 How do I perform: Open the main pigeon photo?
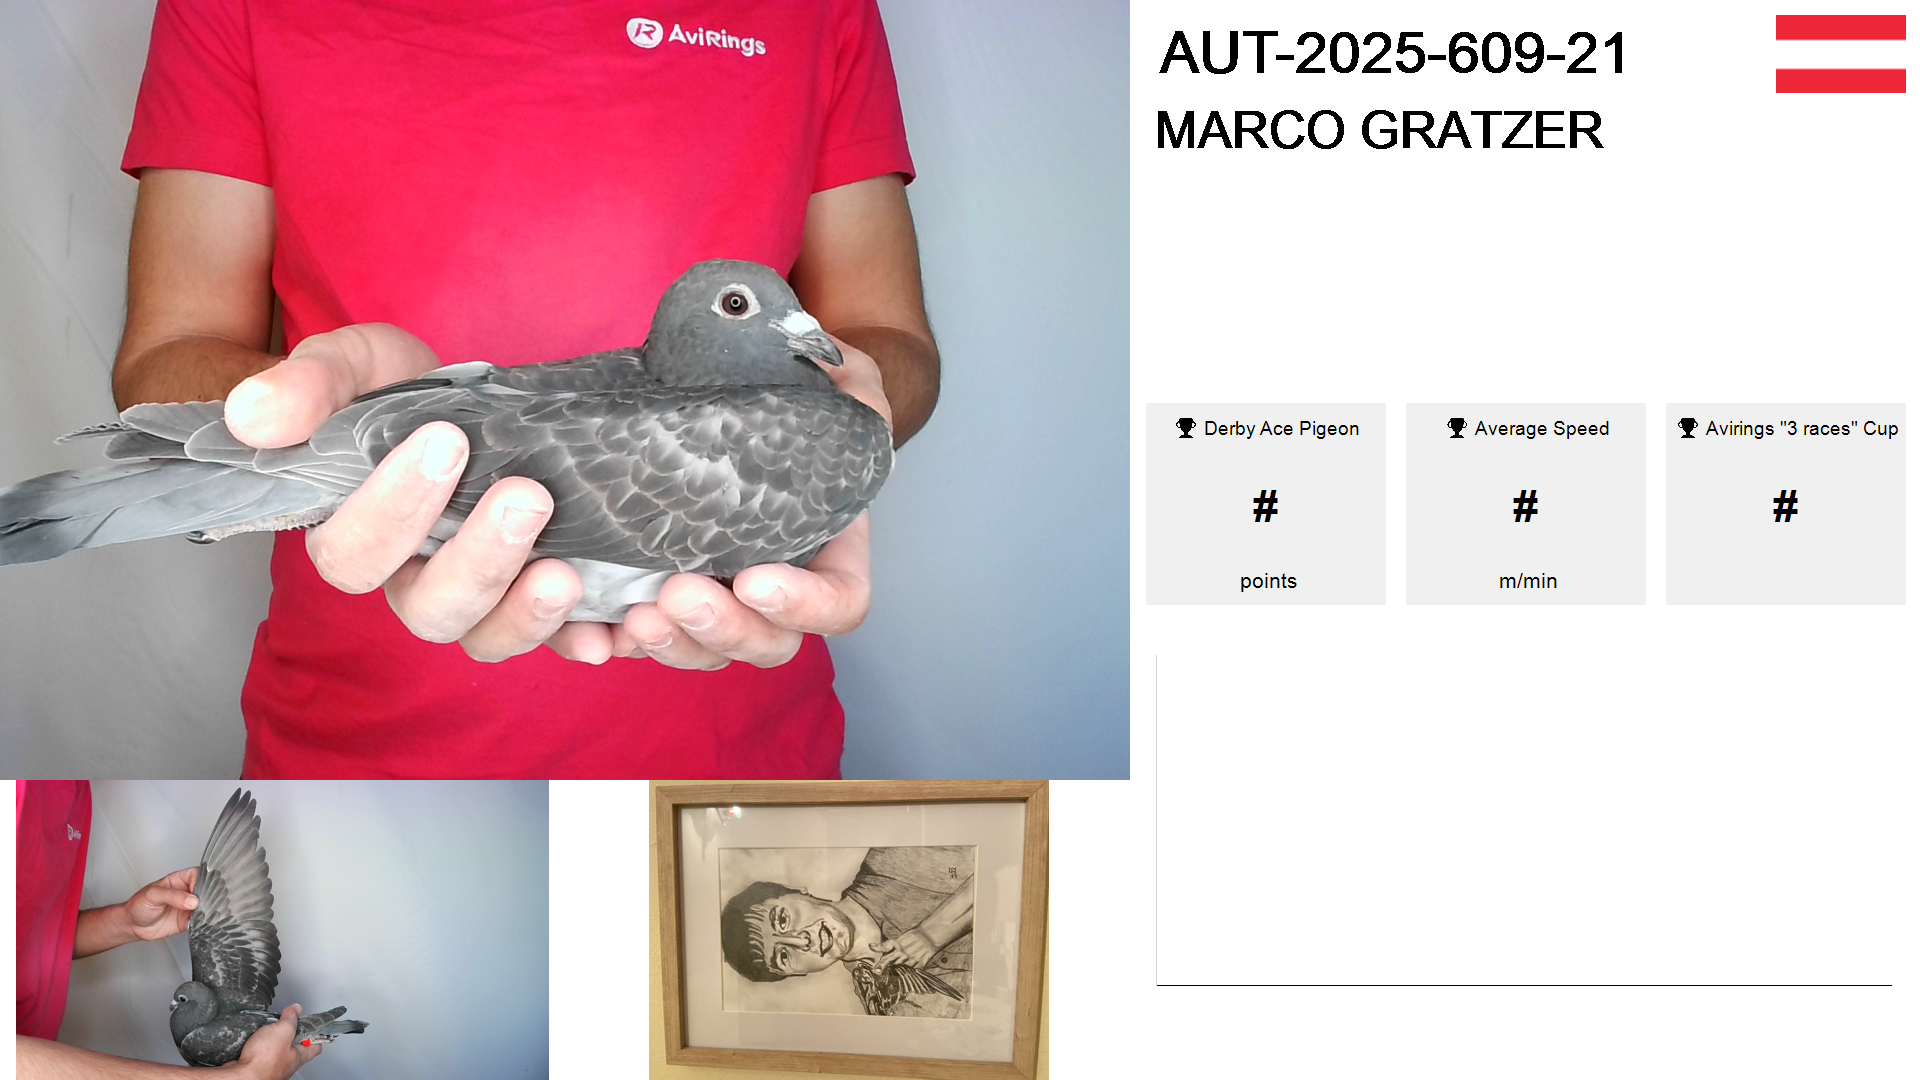(x=565, y=390)
